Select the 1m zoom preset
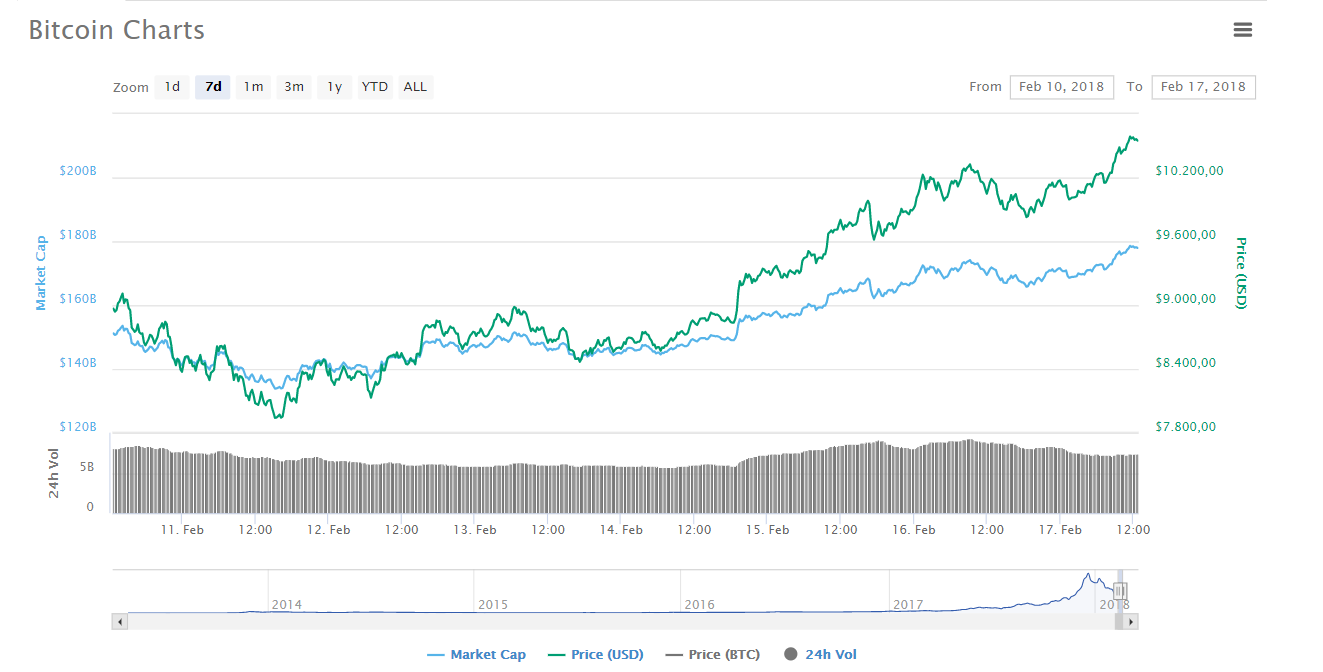1323x672 pixels. pyautogui.click(x=253, y=87)
